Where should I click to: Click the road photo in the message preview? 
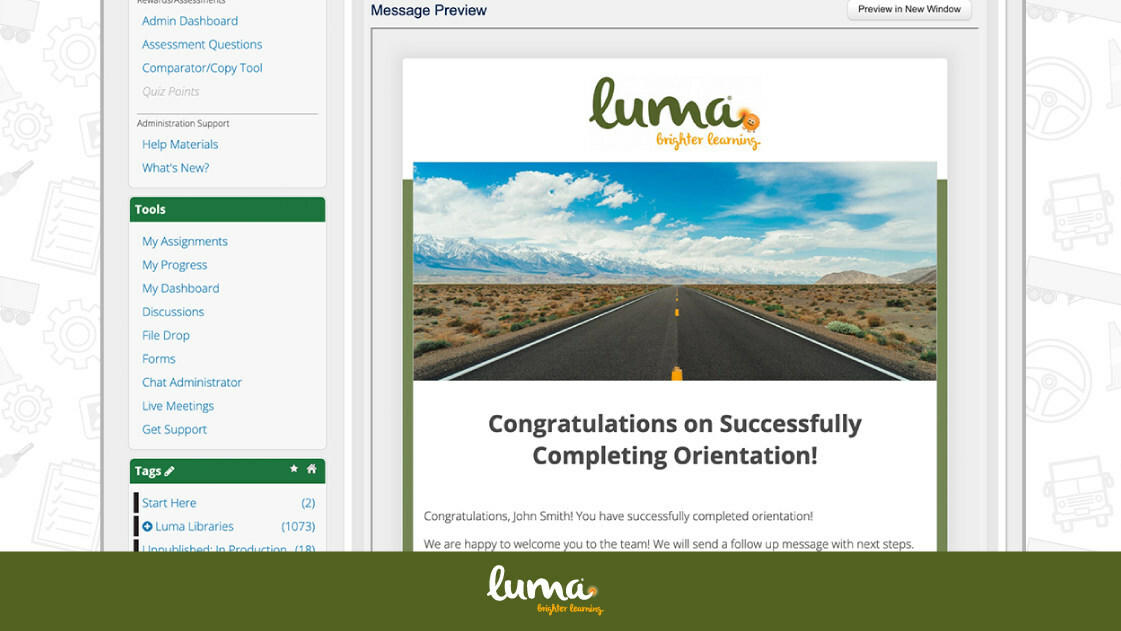click(674, 271)
